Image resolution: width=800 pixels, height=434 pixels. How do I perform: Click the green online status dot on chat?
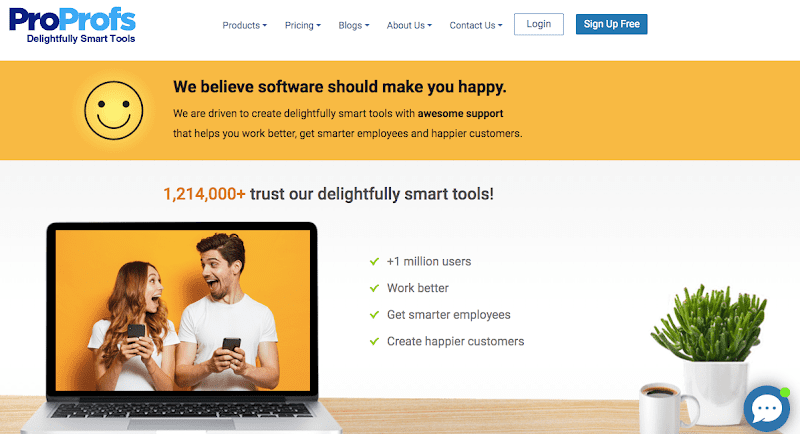coord(785,392)
